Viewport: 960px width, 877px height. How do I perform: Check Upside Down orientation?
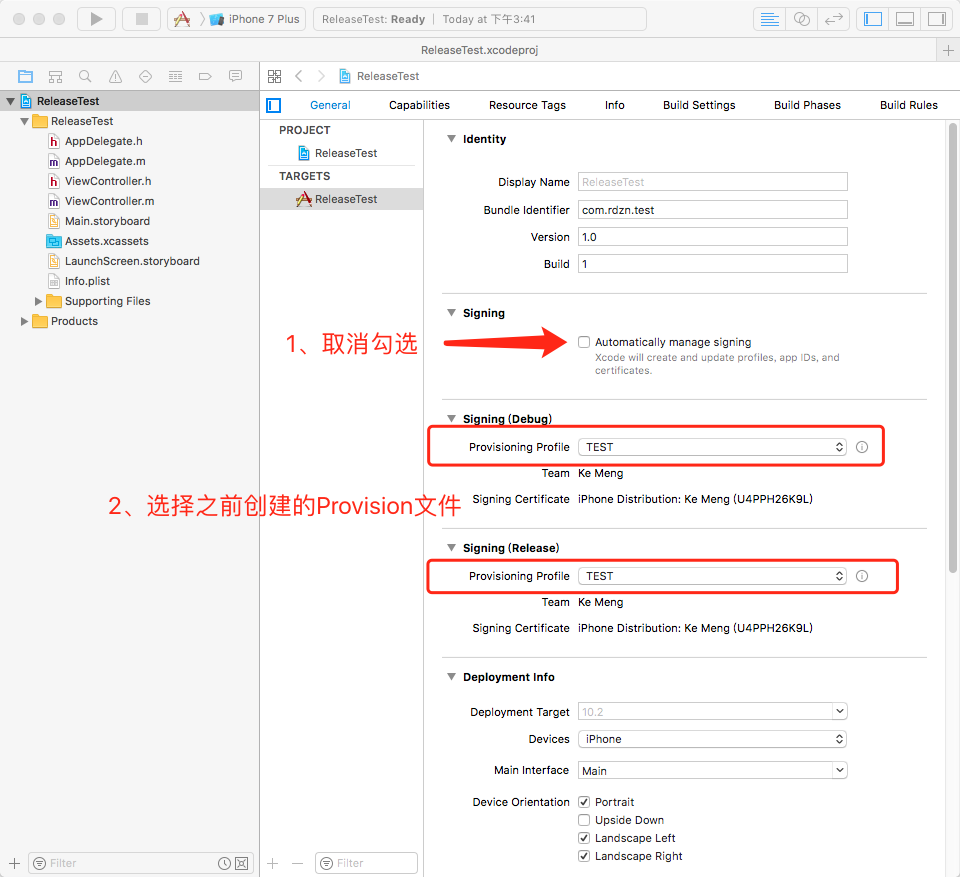coord(584,820)
